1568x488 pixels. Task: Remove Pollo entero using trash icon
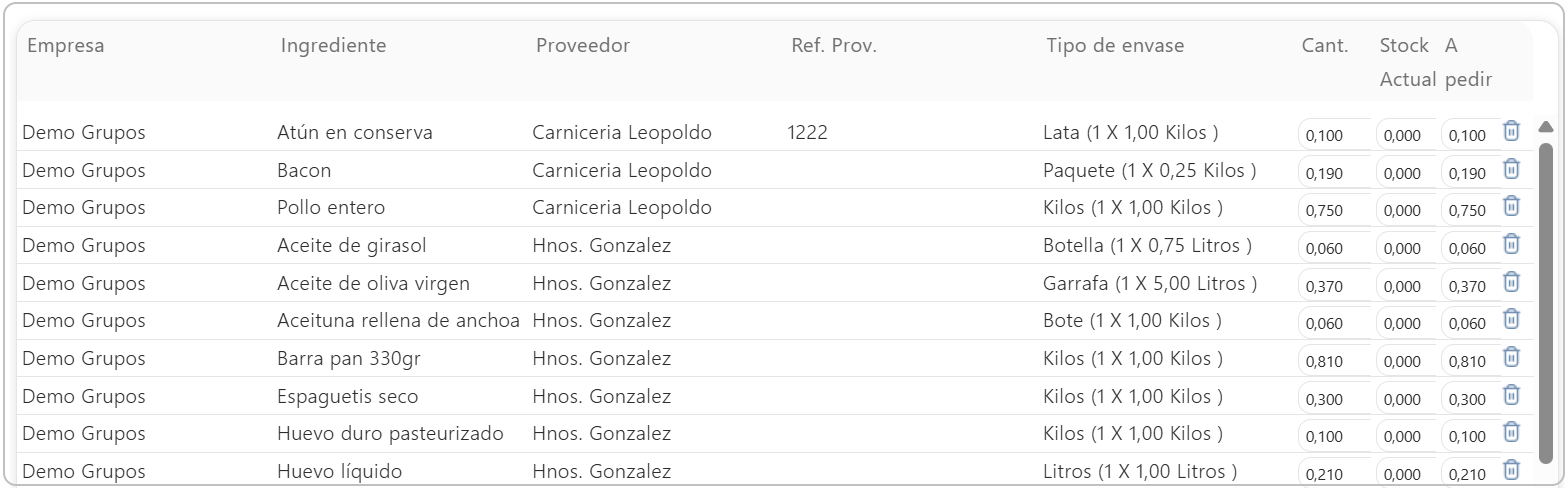point(1511,206)
